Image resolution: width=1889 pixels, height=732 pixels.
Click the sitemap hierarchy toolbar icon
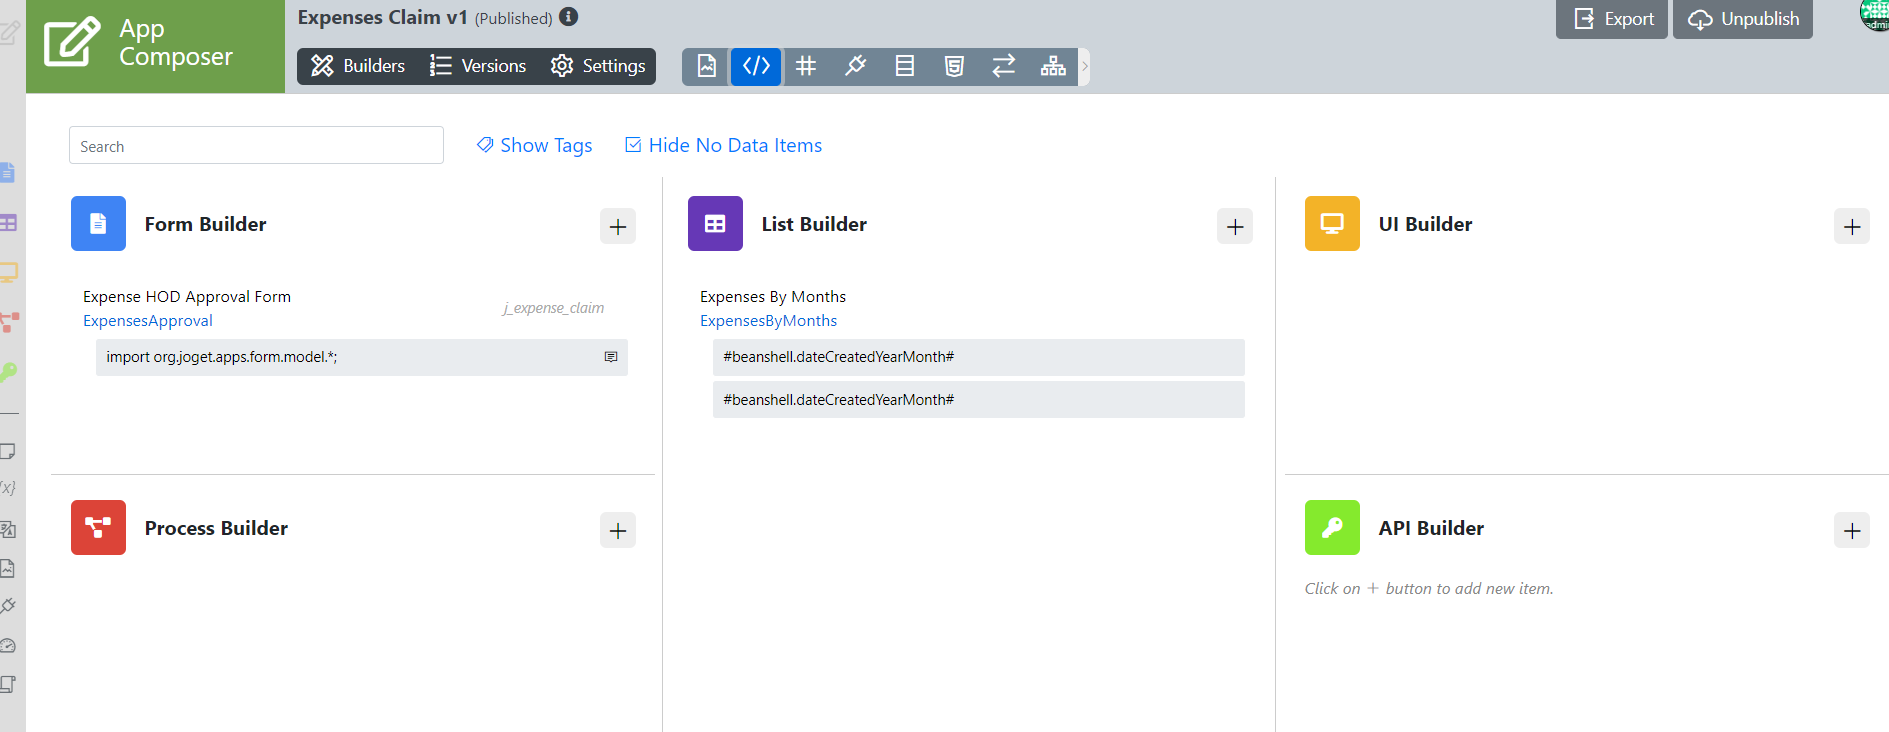pyautogui.click(x=1053, y=67)
